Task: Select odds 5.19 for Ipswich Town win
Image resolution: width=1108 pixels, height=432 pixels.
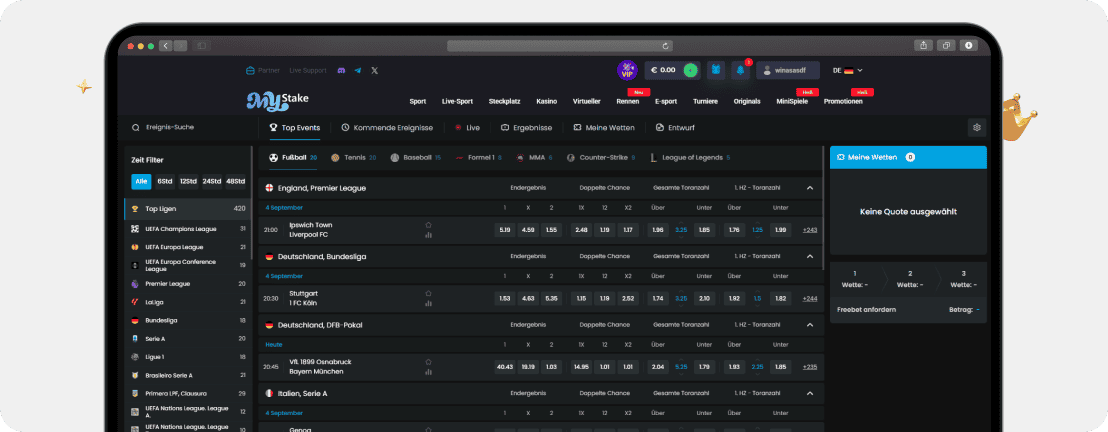Action: [505, 230]
